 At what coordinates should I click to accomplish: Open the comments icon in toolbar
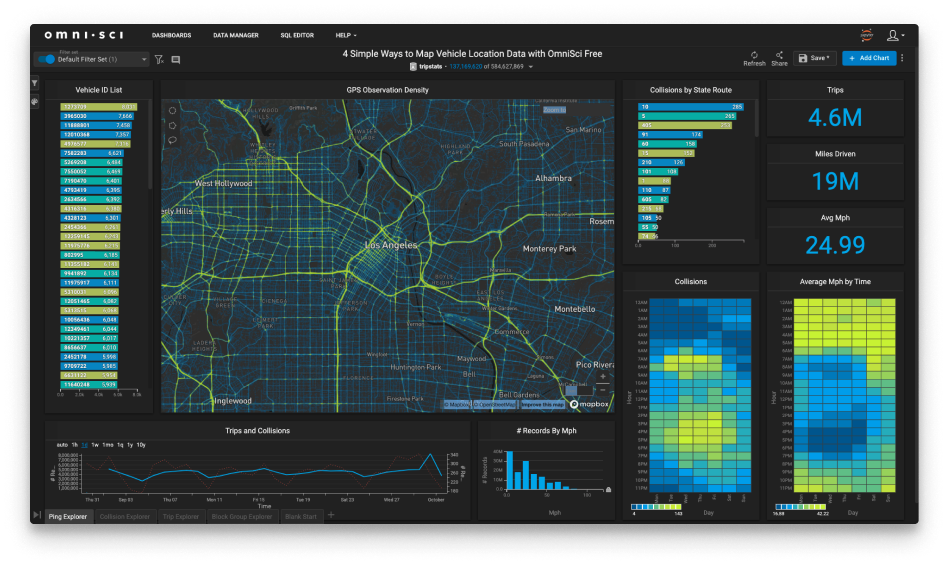point(176,60)
